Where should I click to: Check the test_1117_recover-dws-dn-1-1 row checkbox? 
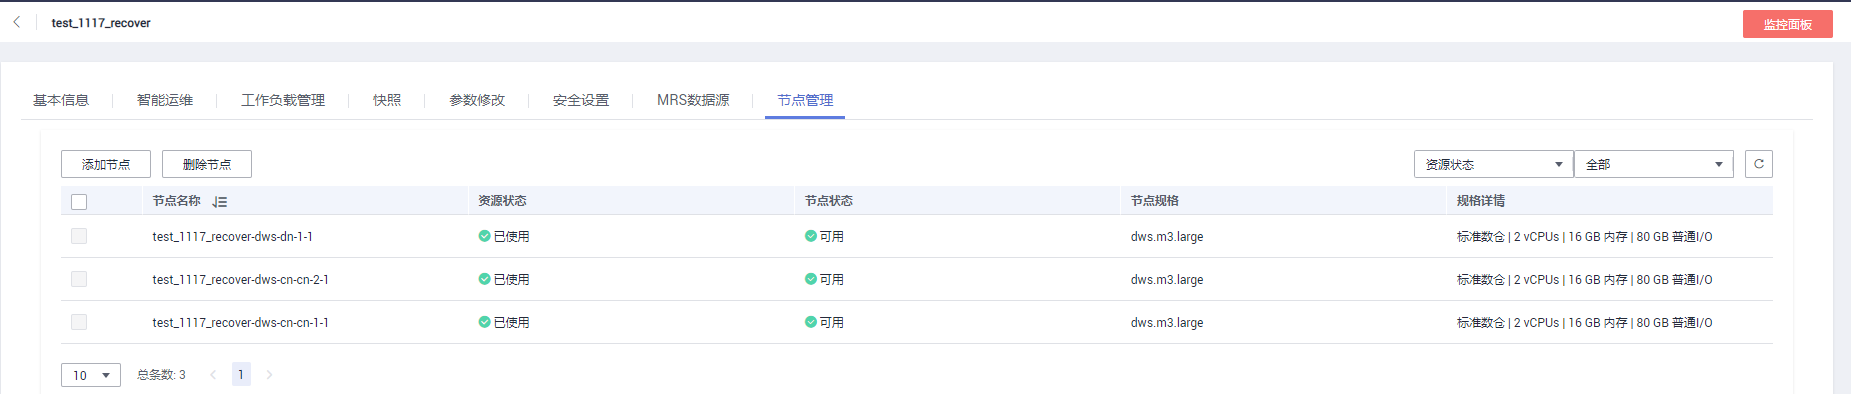pyautogui.click(x=79, y=236)
